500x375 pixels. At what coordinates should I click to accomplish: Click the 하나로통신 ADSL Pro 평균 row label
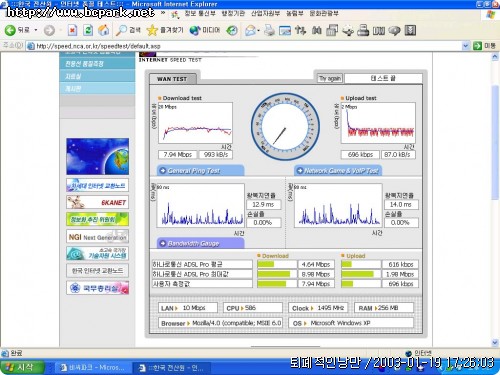tap(202, 264)
